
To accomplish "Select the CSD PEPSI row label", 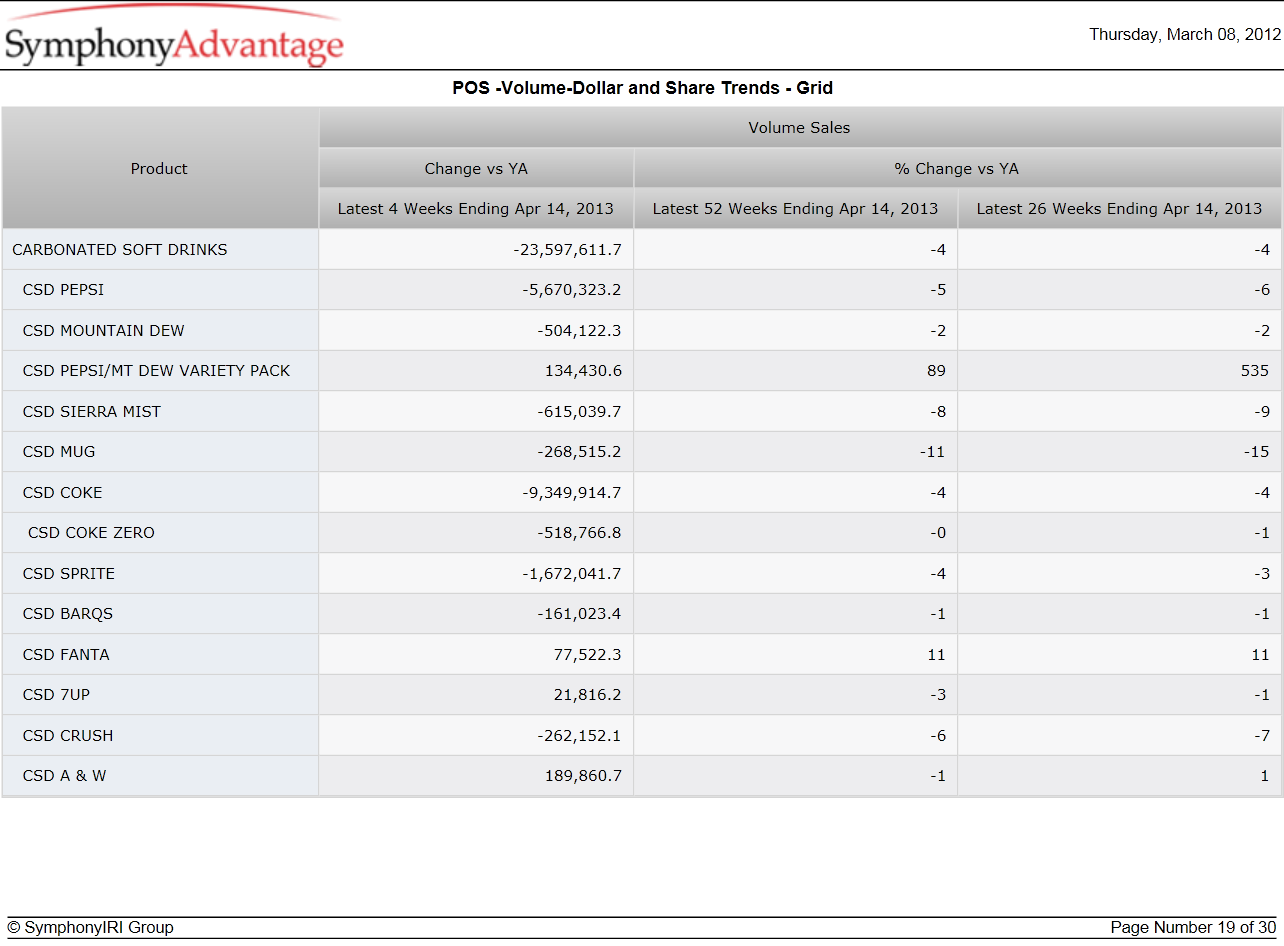I will [x=63, y=290].
